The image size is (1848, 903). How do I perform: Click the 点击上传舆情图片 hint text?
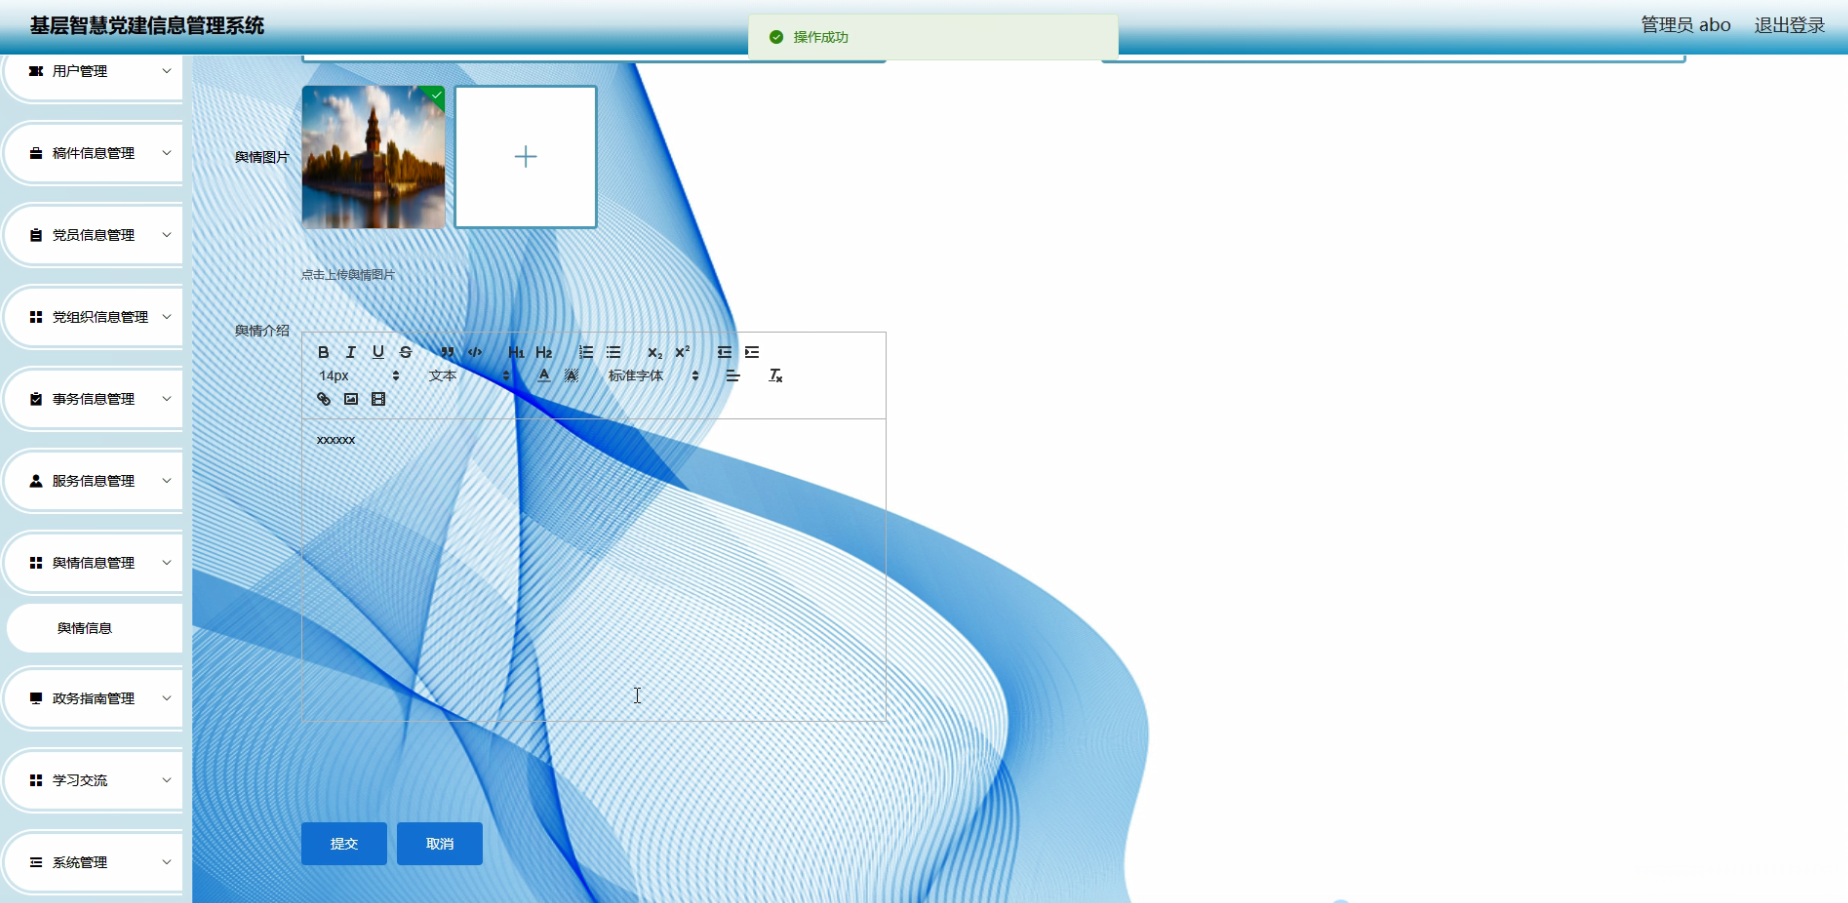(x=348, y=275)
